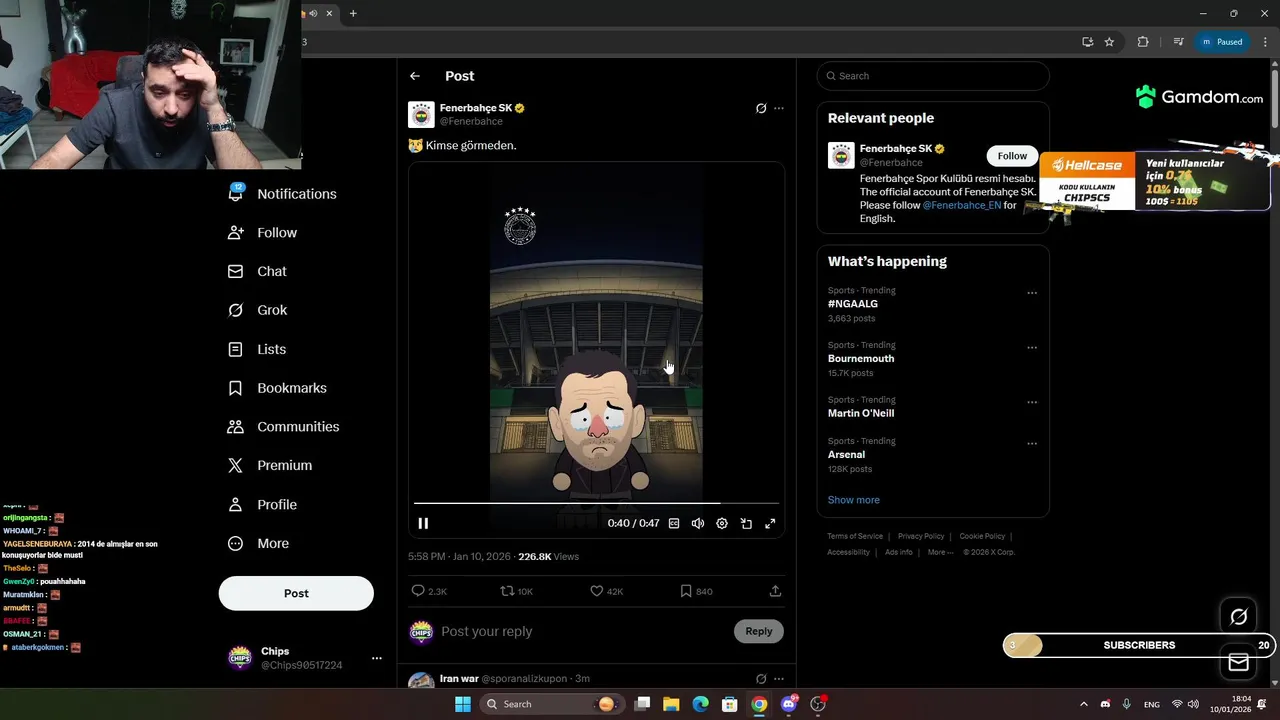Open the Iran war post's three-dot menu

coord(779,679)
